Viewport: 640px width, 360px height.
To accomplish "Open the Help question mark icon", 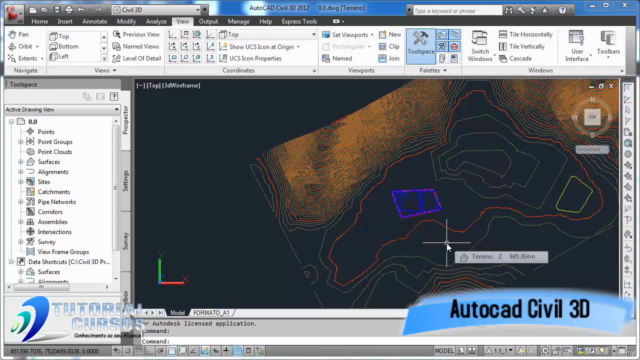I will [562, 10].
